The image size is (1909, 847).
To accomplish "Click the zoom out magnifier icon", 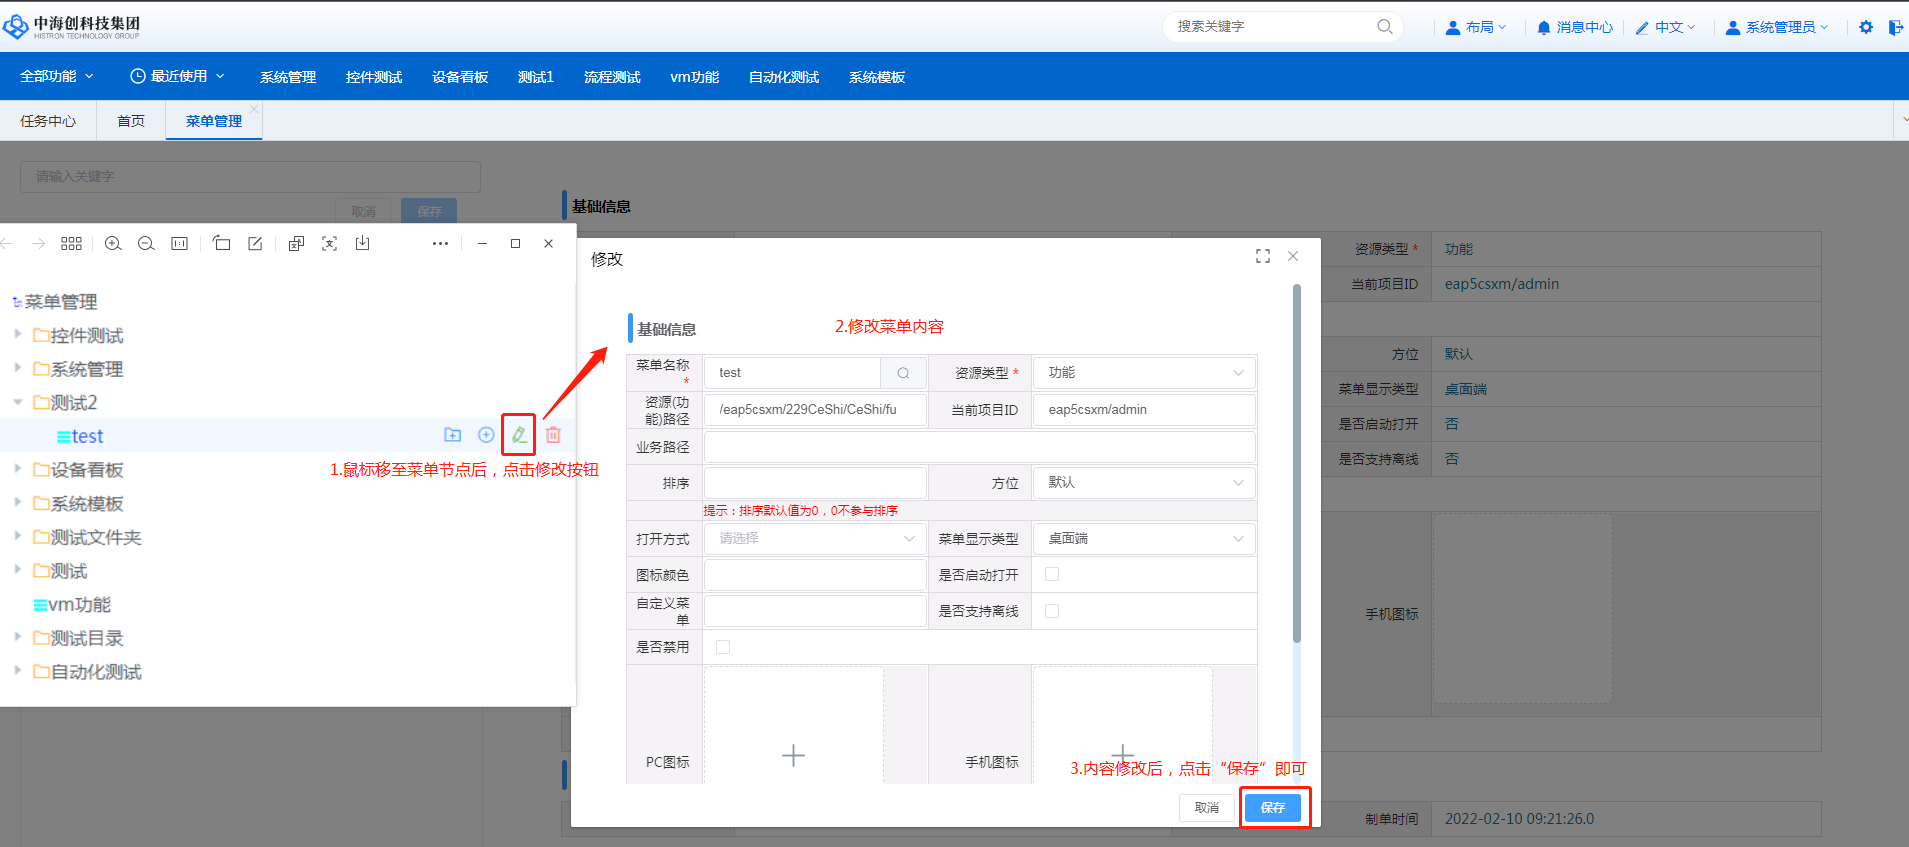I will click(x=146, y=244).
